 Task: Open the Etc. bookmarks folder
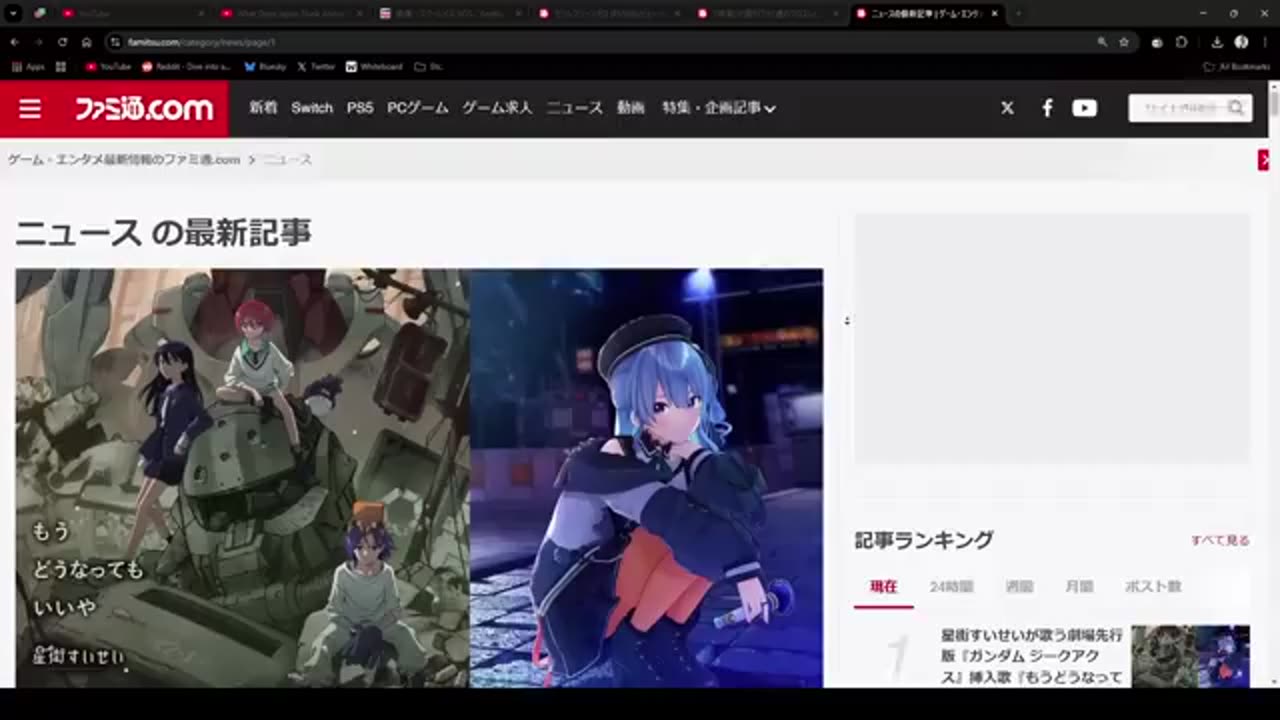429,67
